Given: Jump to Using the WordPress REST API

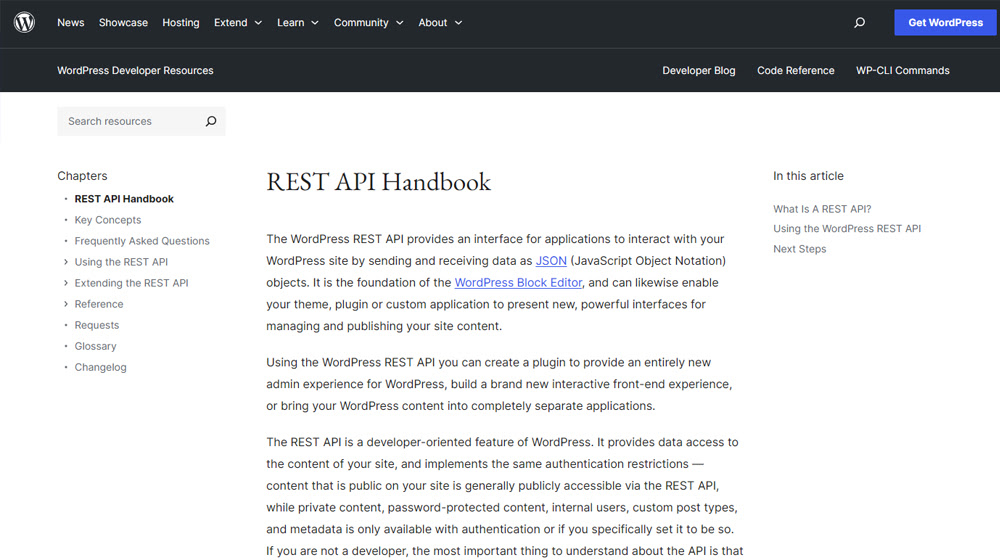Looking at the screenshot, I should (847, 229).
